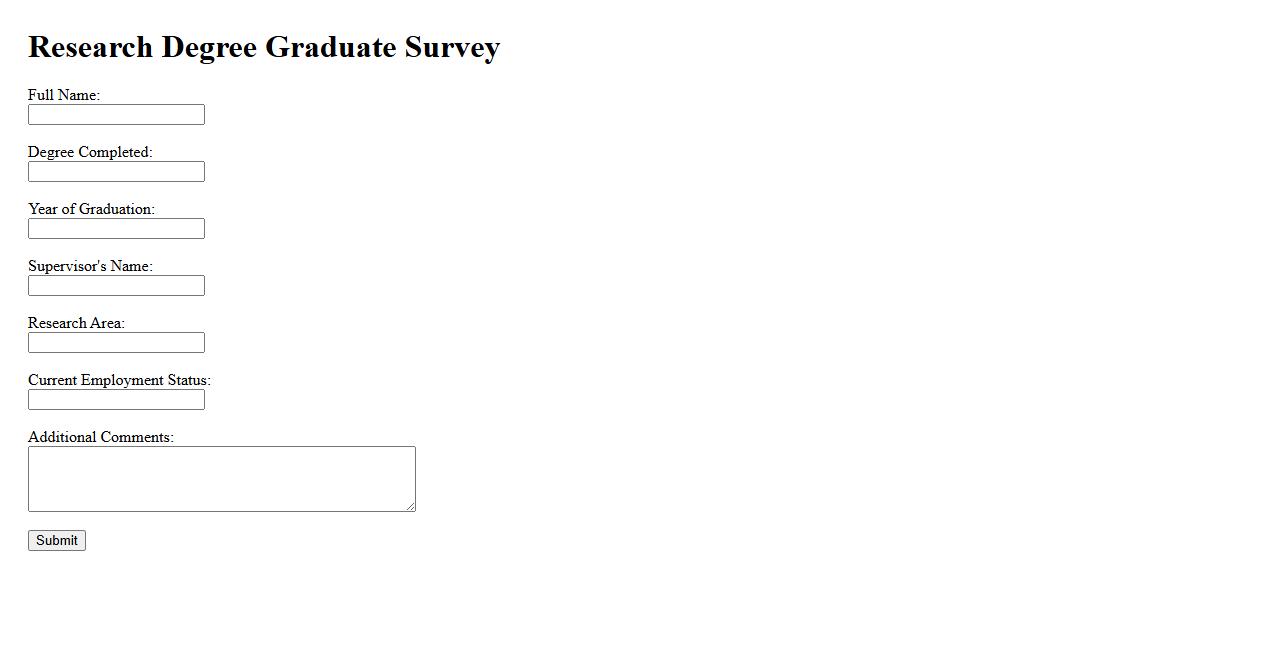The width and height of the screenshot is (1278, 650).
Task: Activate the Research Area text box
Action: click(116, 343)
